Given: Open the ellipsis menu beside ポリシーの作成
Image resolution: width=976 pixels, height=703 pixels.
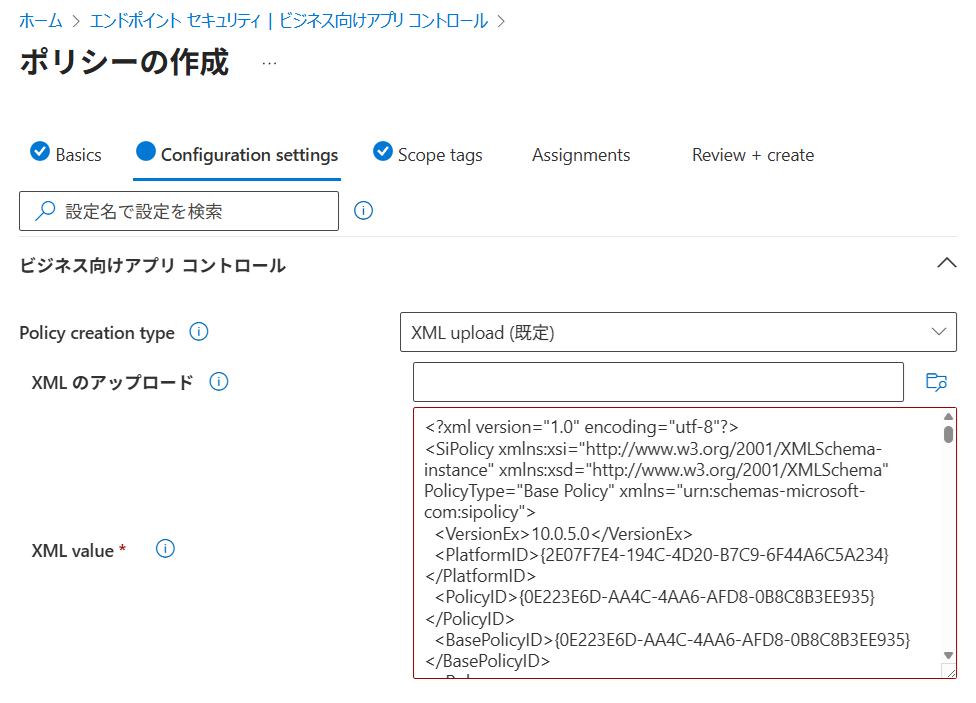Looking at the screenshot, I should [x=269, y=63].
